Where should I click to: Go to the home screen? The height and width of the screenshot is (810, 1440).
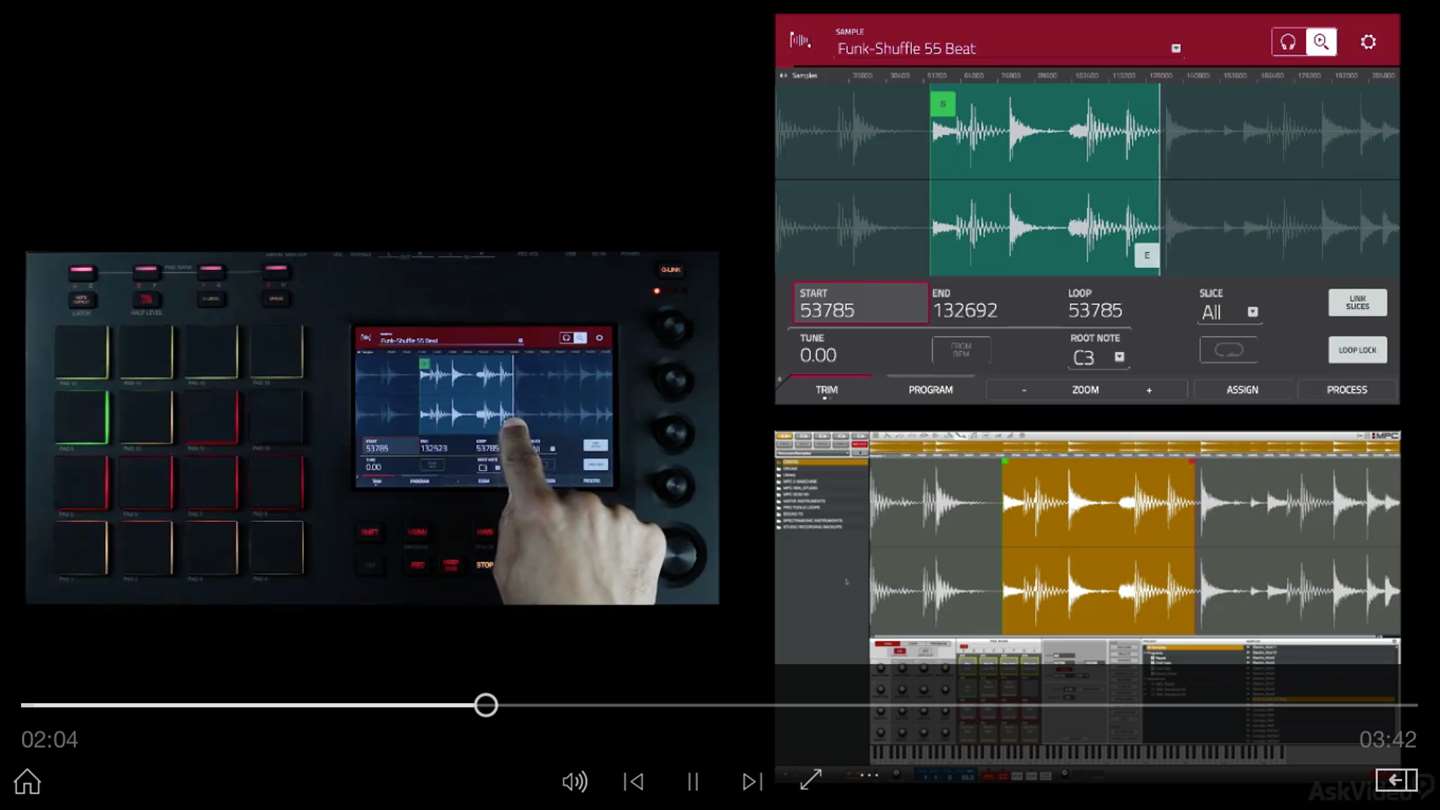point(27,781)
